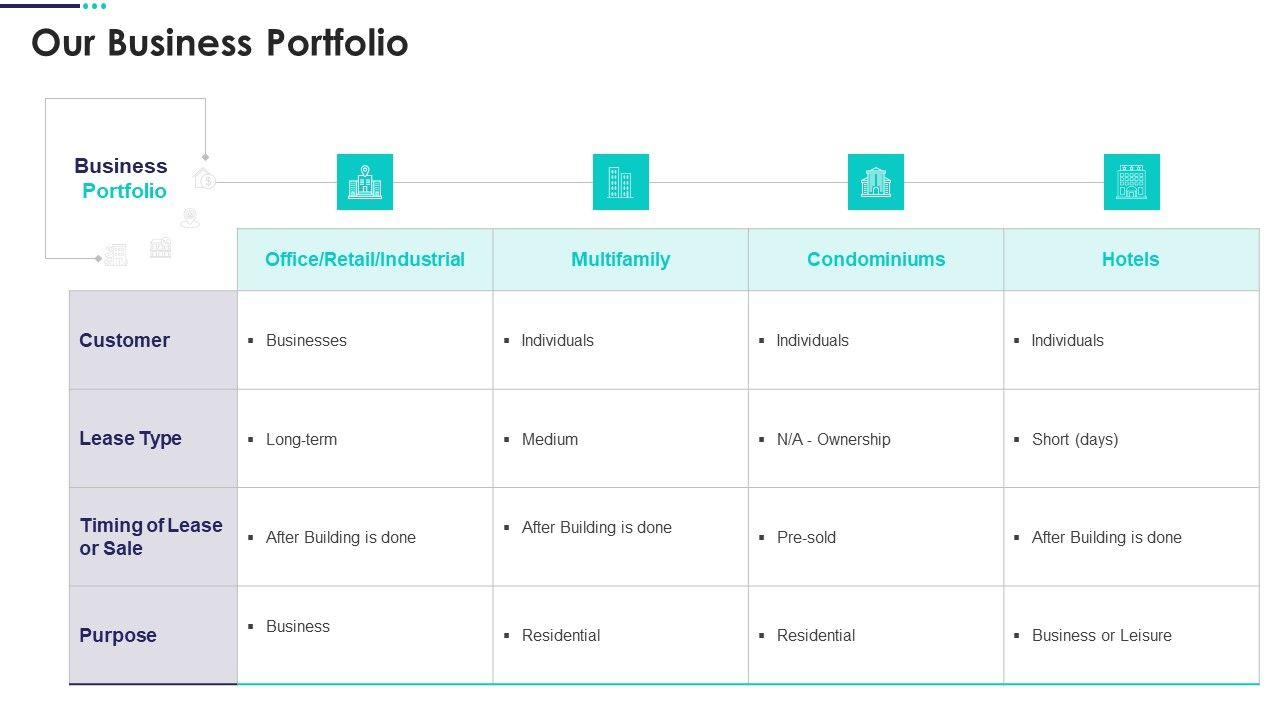1280x720 pixels.
Task: Click the Purpose row label
Action: click(118, 635)
